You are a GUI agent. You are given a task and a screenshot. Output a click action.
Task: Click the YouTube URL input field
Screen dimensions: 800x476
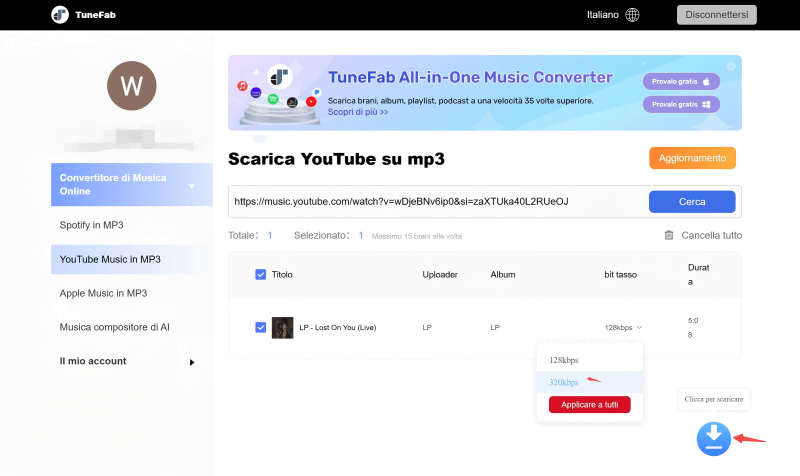pyautogui.click(x=435, y=201)
